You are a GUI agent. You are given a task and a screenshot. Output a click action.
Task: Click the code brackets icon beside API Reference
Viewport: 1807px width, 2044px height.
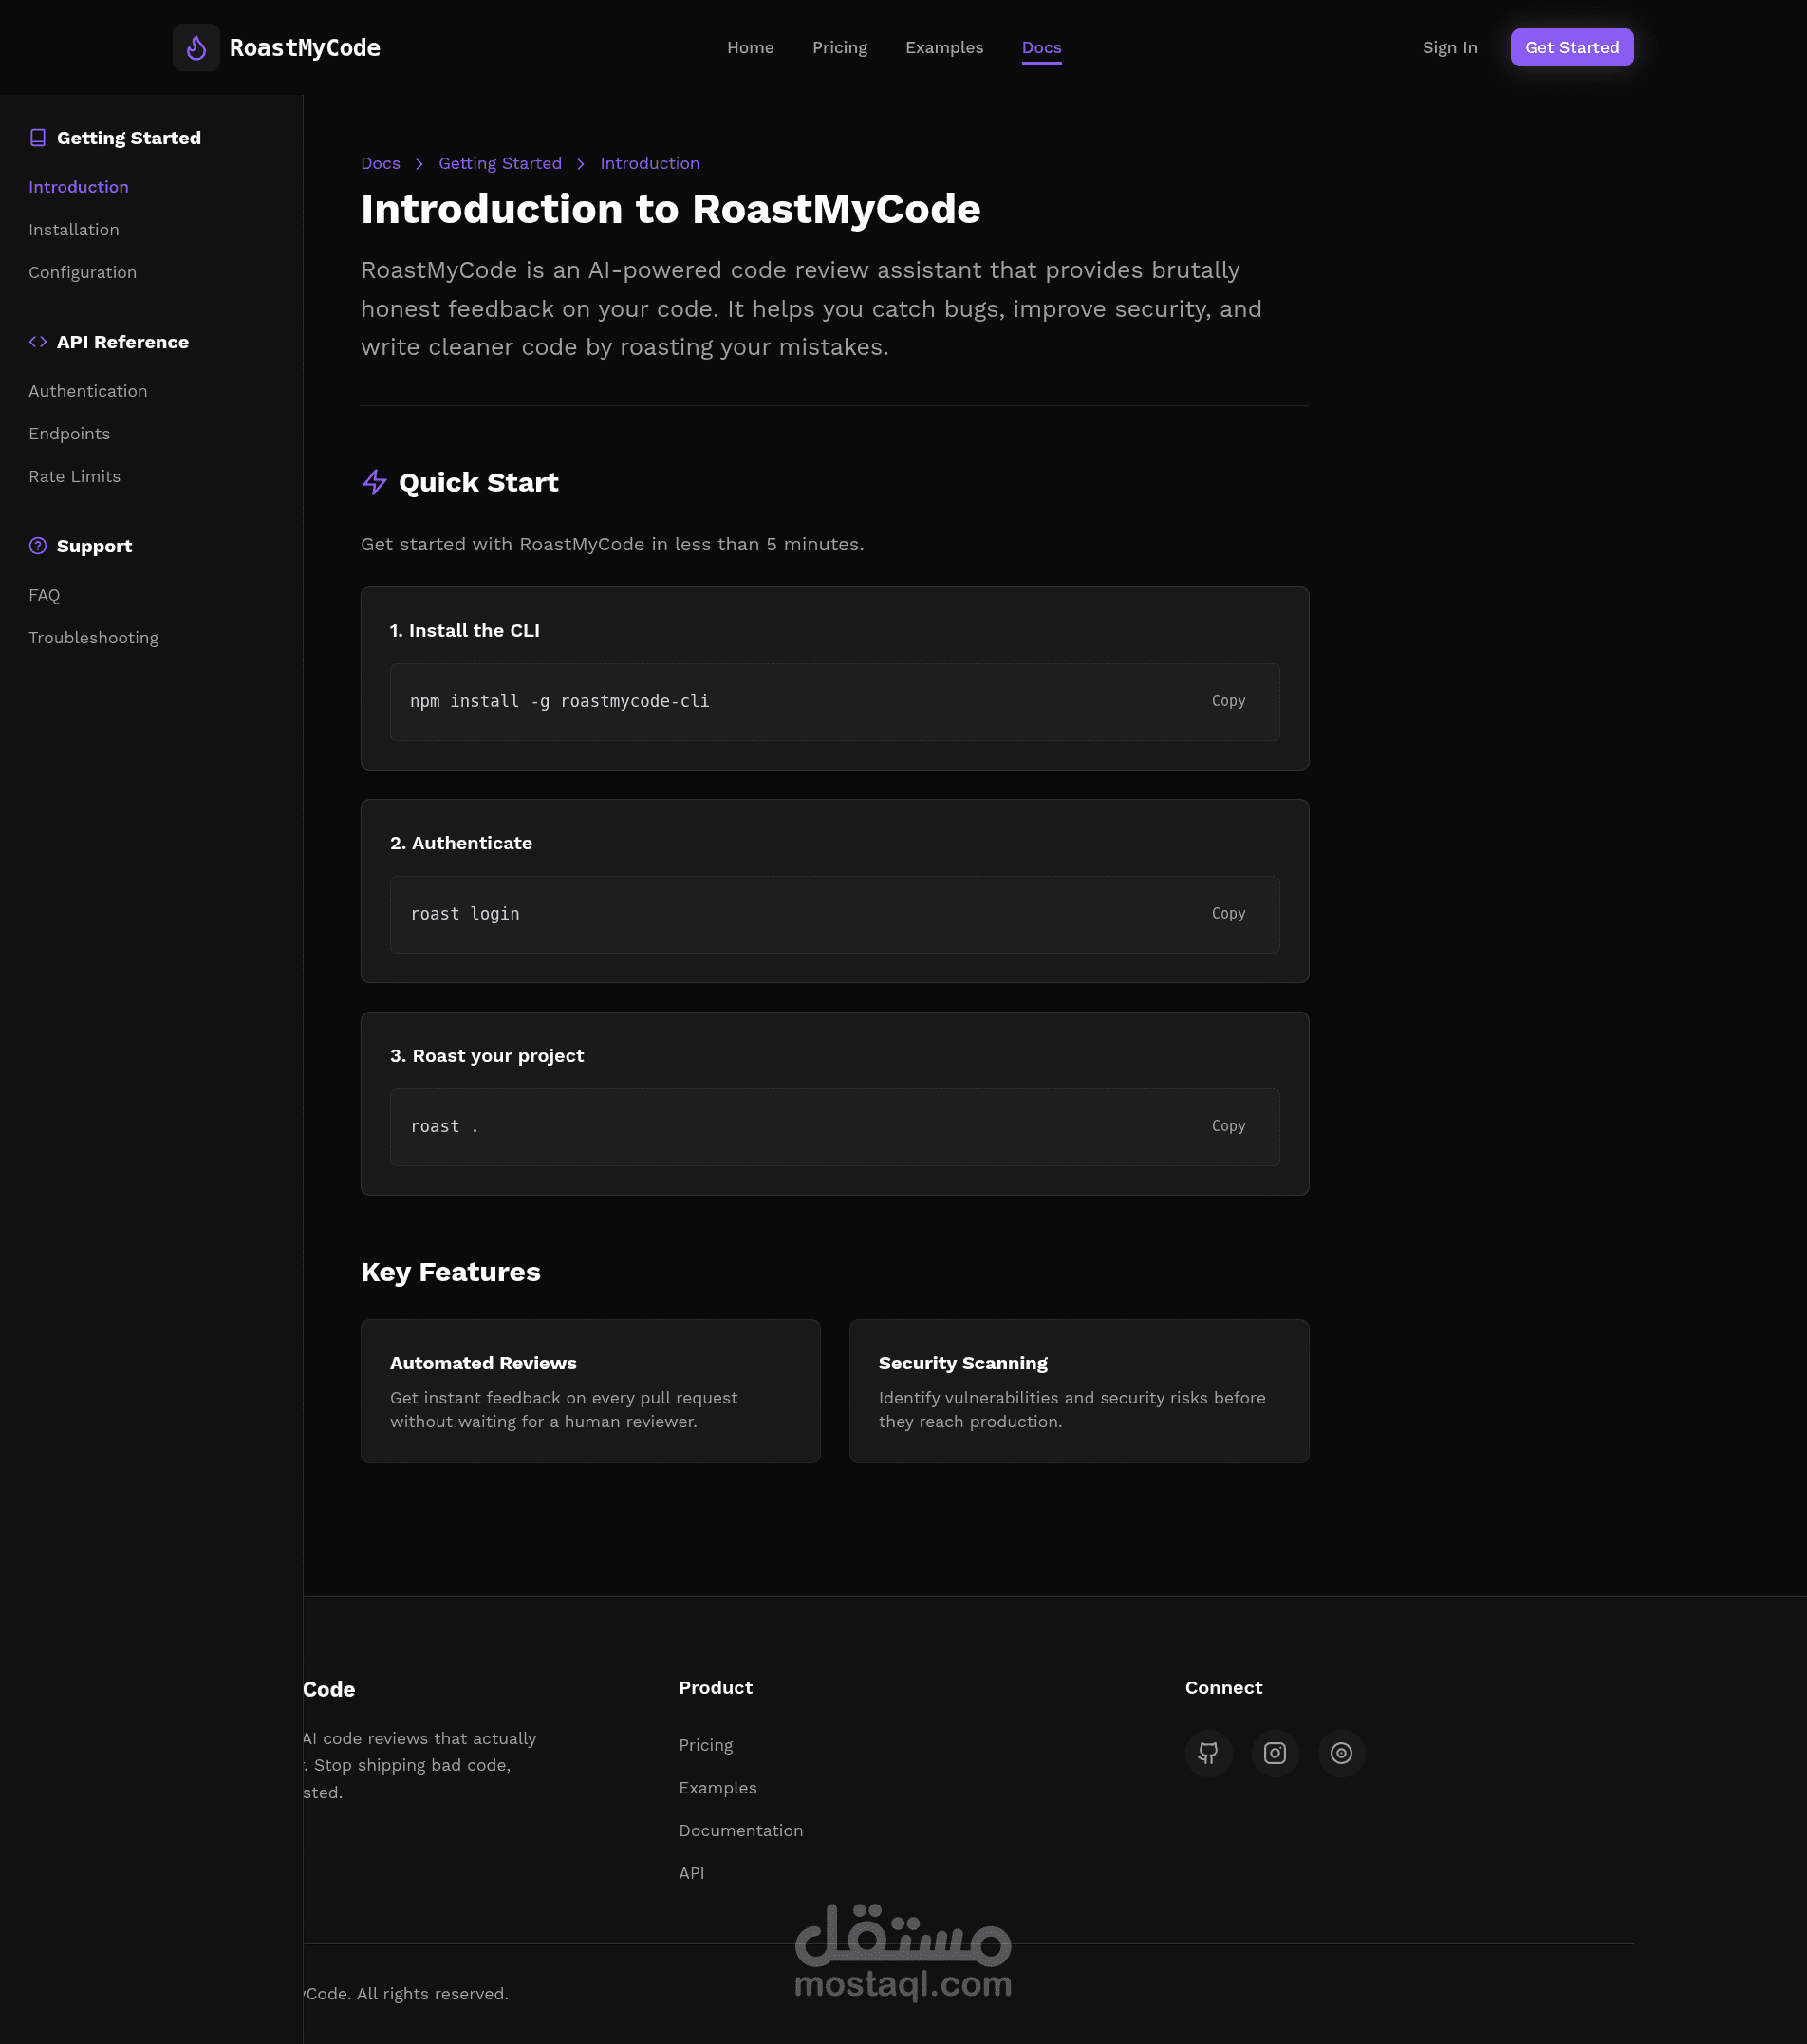click(38, 342)
